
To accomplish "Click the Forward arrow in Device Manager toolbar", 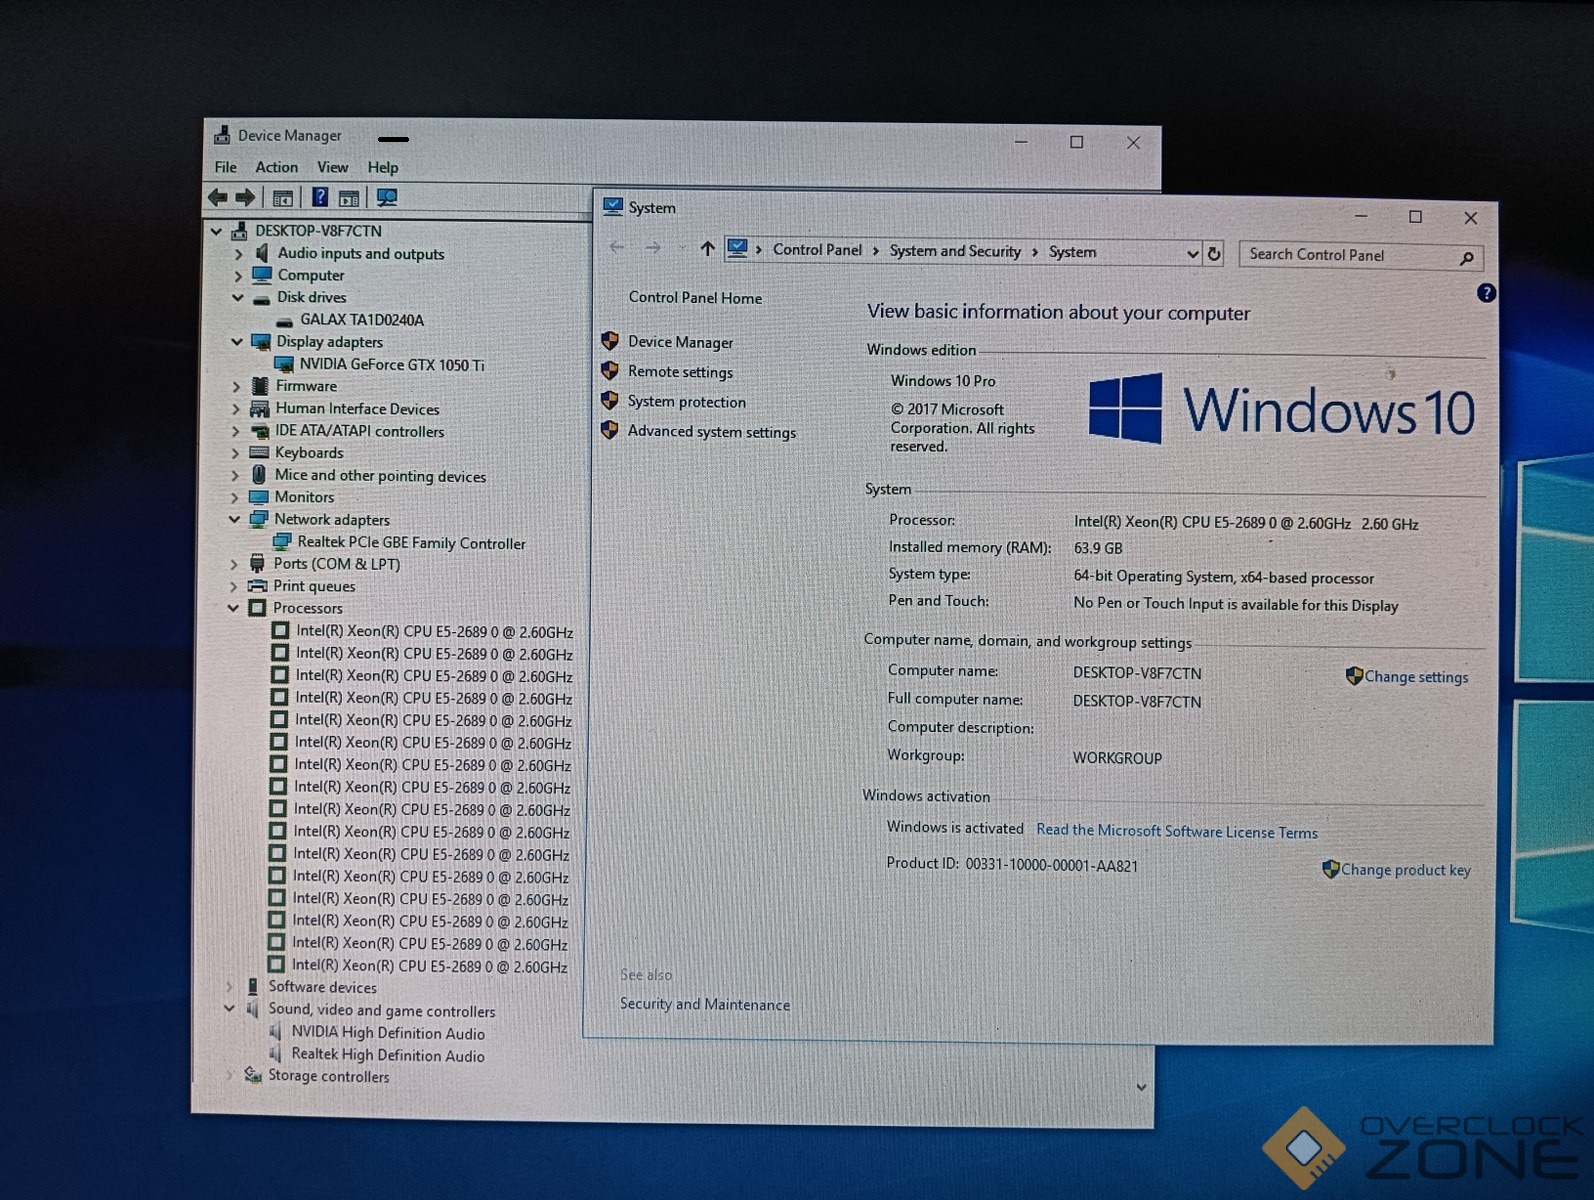I will (x=245, y=197).
